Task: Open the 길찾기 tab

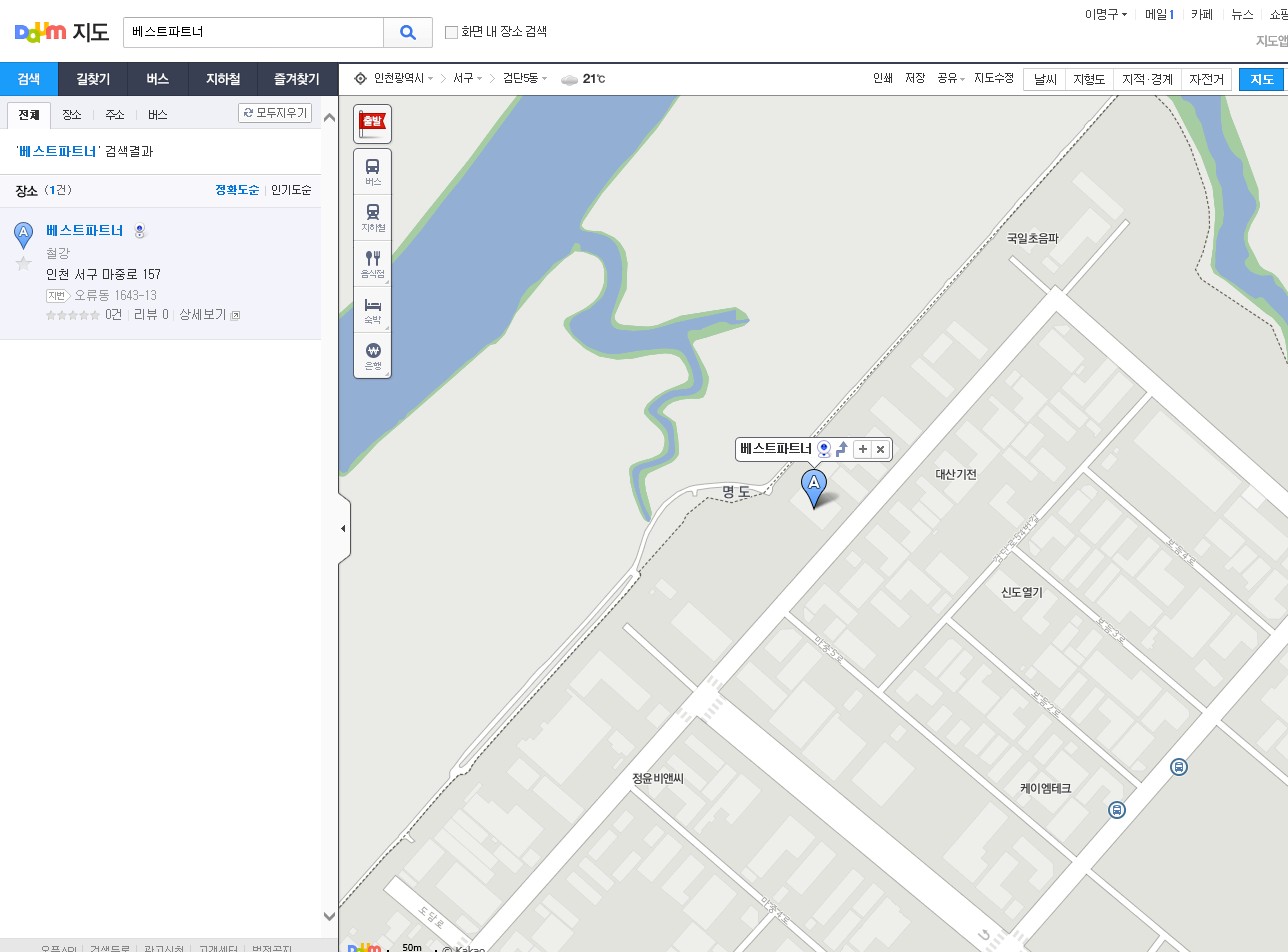Action: coord(93,79)
